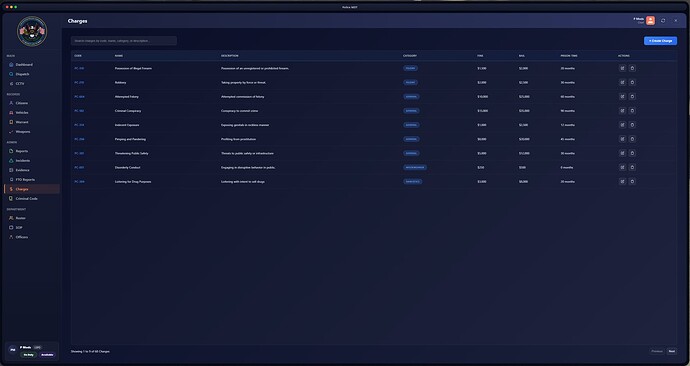Delete the Disorderly Conduct charge

[632, 167]
